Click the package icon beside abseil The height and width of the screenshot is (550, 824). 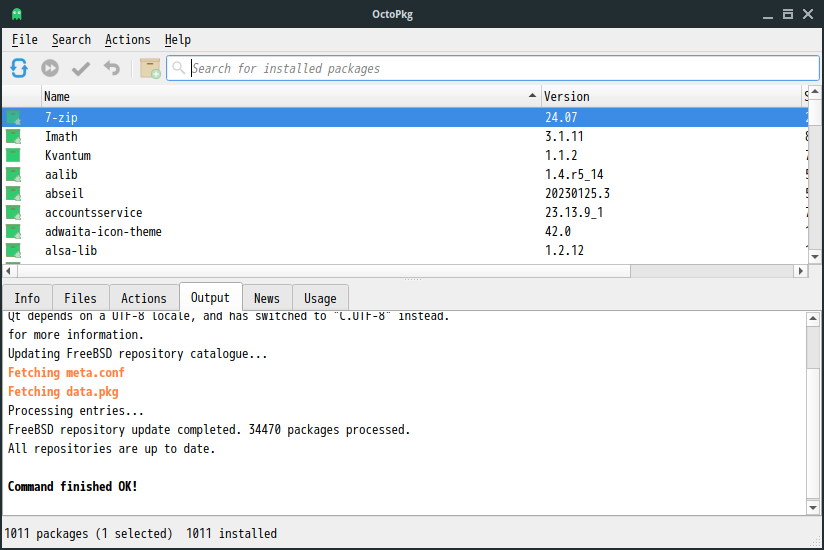pos(14,193)
